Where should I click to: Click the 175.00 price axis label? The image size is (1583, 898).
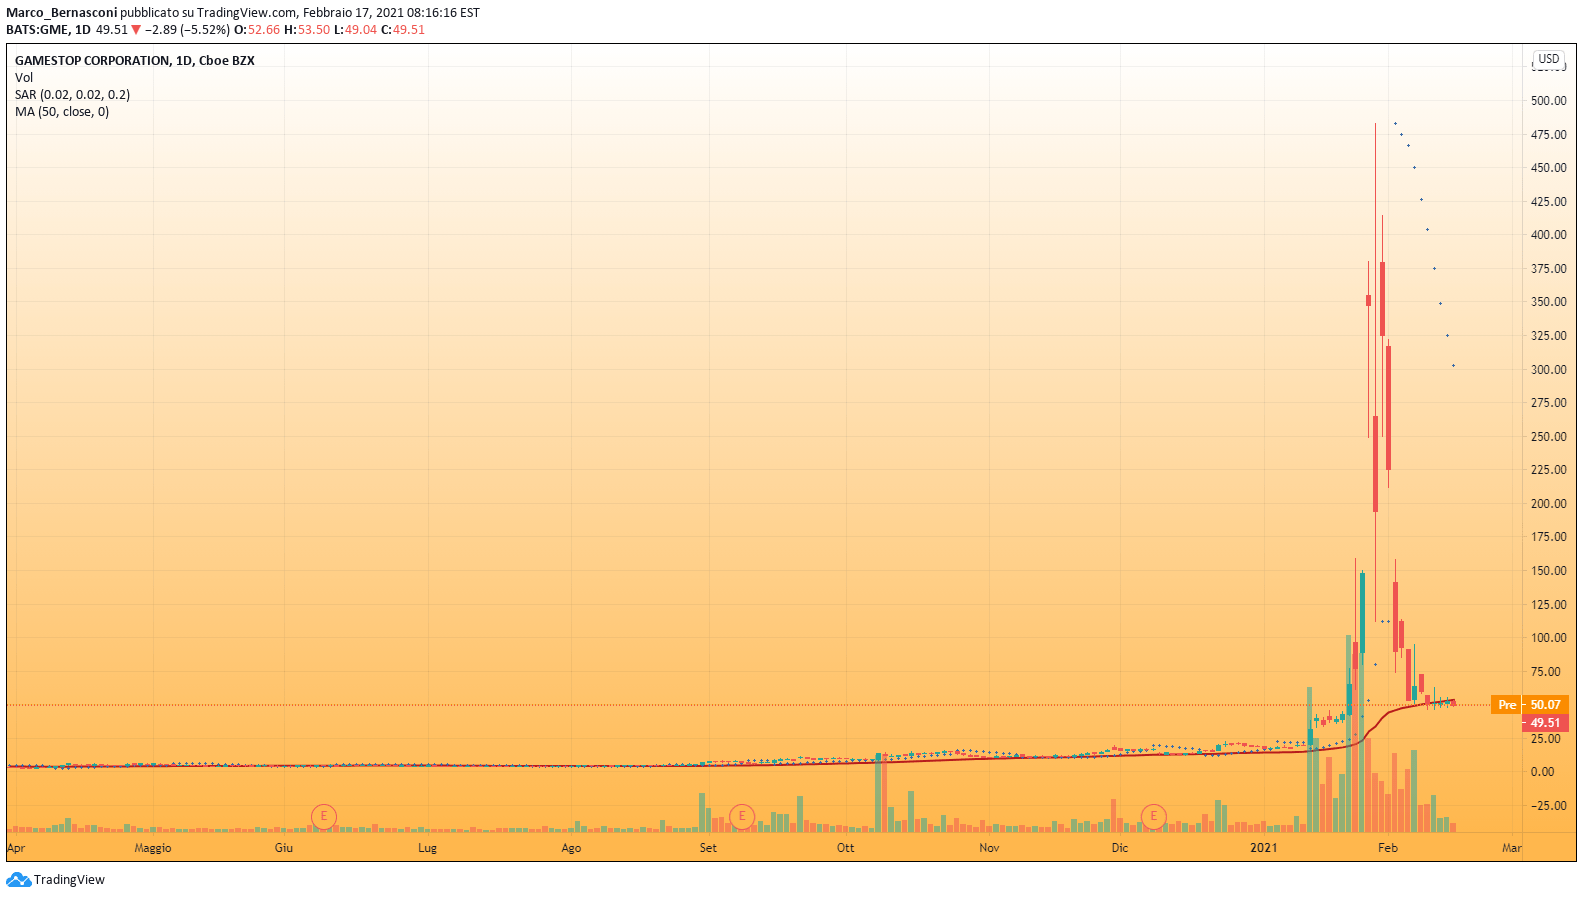1549,537
